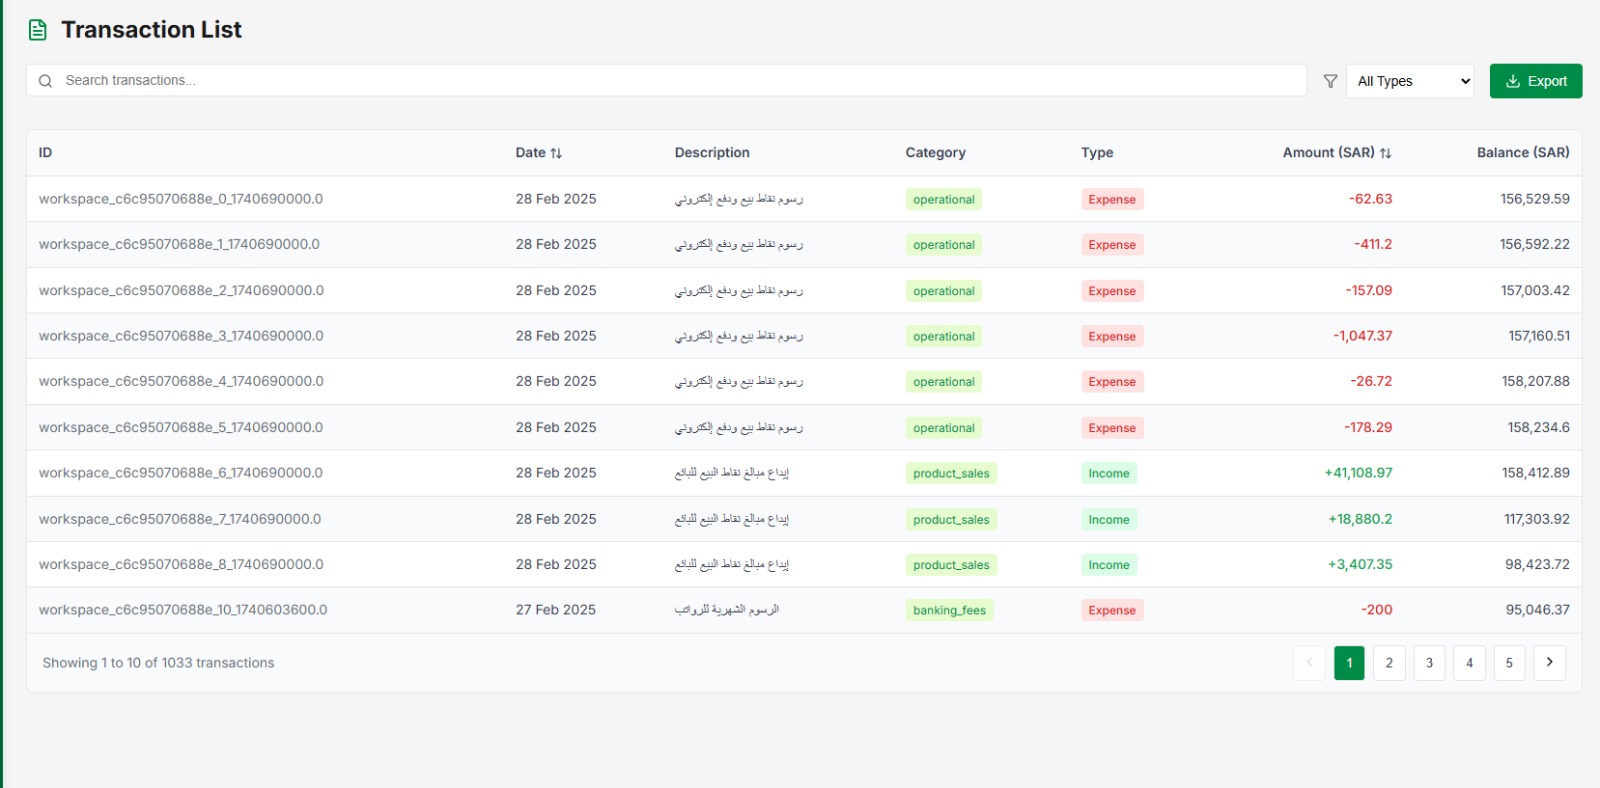Screen dimensions: 1600x788
Task: Go to page 5
Action: [1509, 662]
